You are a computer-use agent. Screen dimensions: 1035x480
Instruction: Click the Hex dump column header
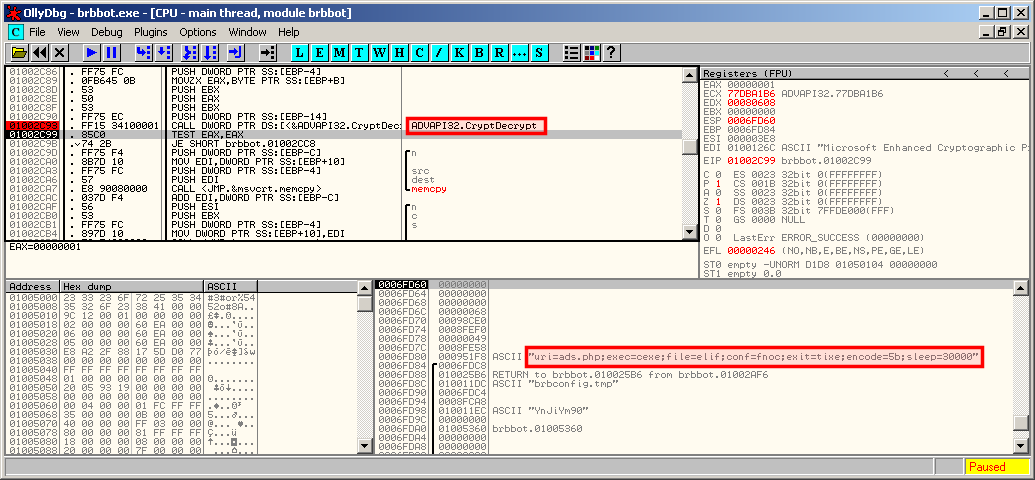(131, 286)
